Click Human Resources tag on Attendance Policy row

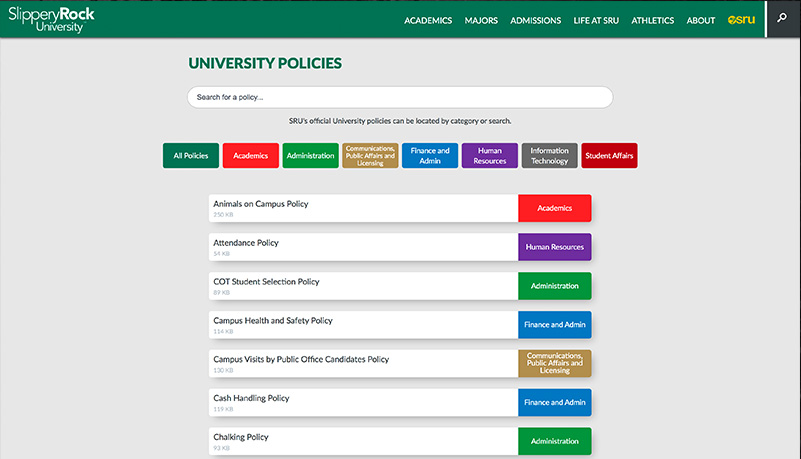point(555,247)
